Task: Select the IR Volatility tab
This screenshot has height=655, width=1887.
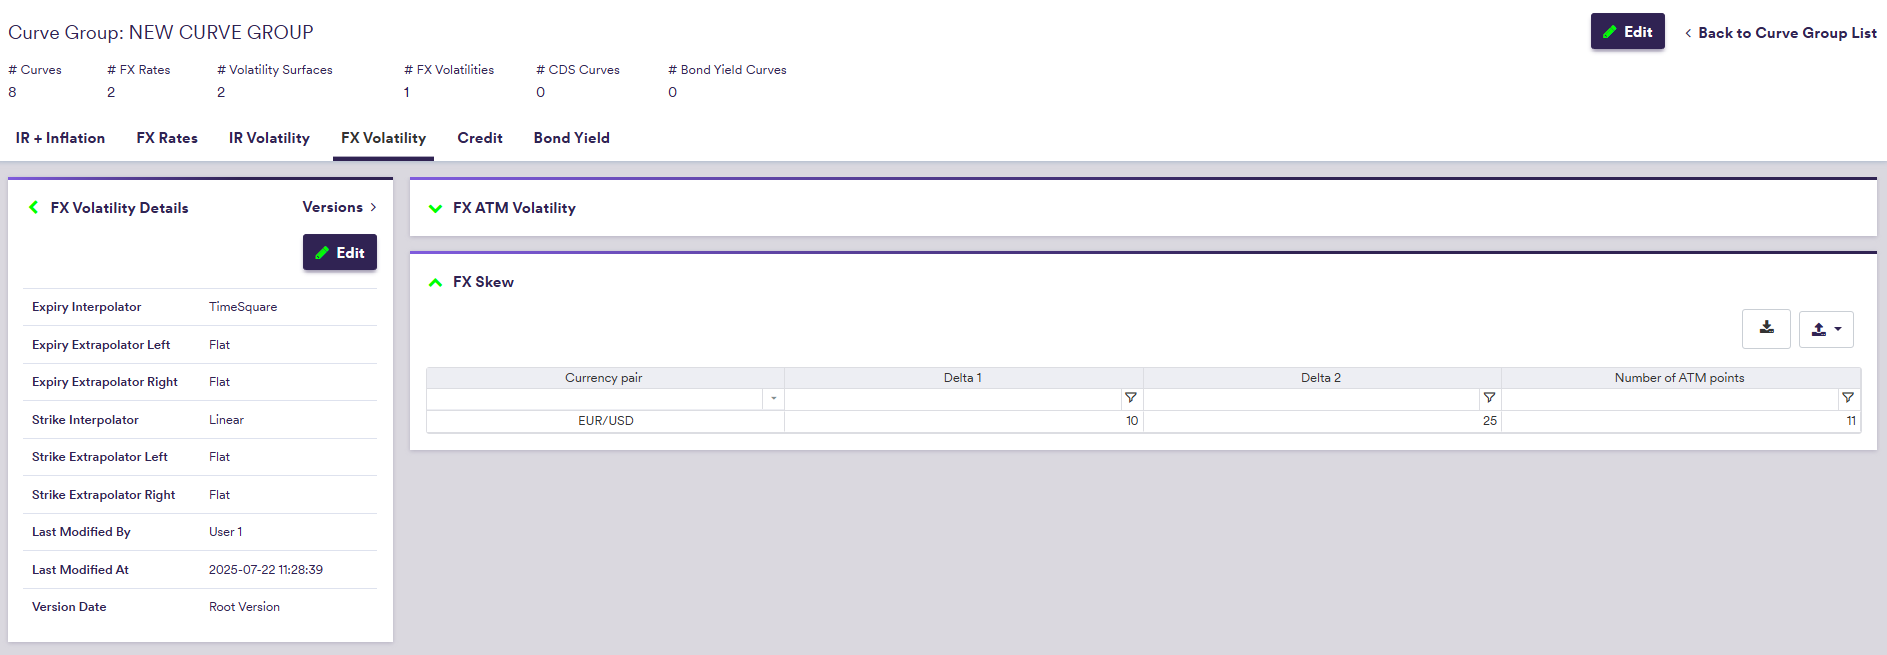Action: (269, 138)
